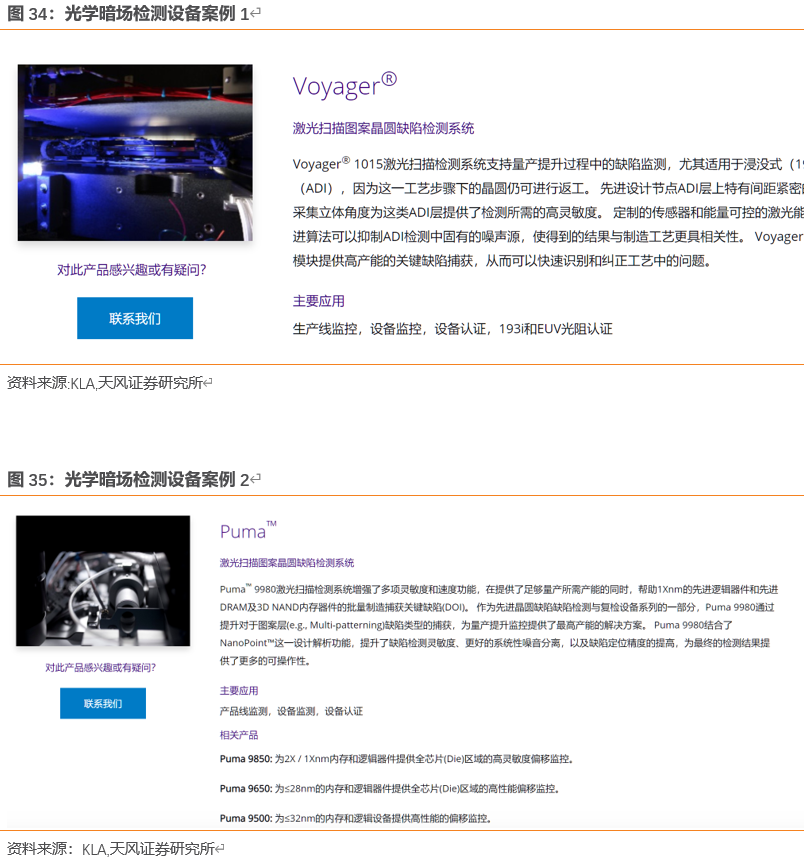Viewport: 804px width, 858px height.
Task: Click 联系我们 button under the Voyager image
Action: 135,318
